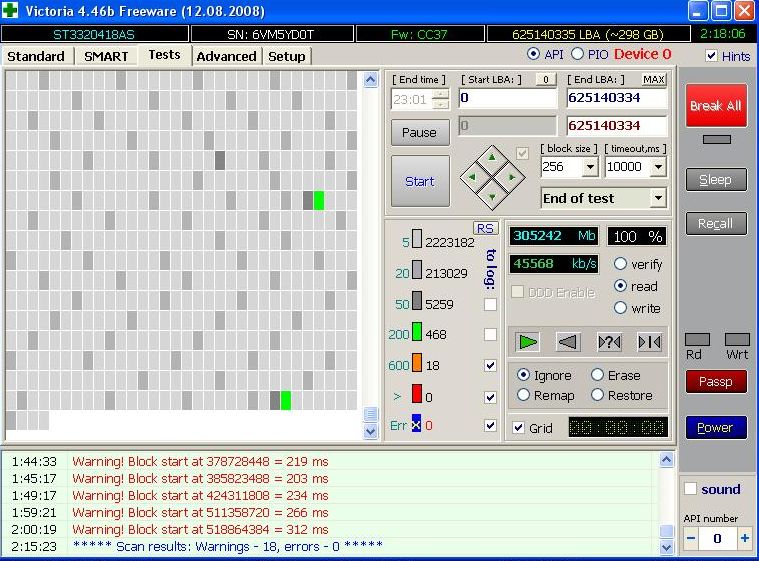Toggle the sound checkbox
759x561 pixels.
pos(691,489)
